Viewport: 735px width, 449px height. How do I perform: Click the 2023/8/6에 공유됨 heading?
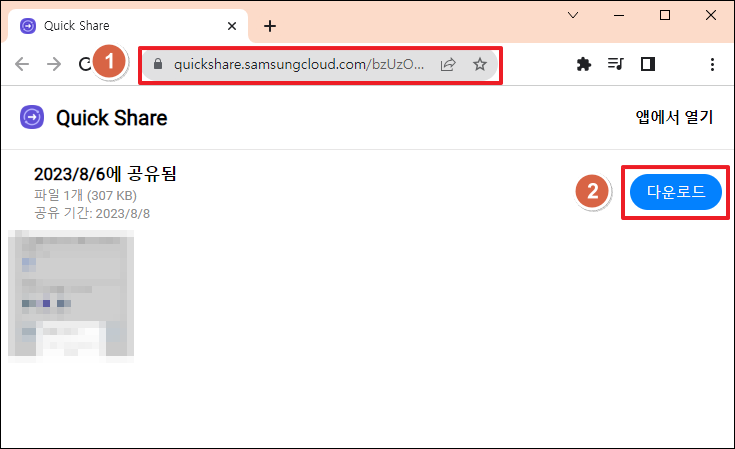point(105,174)
